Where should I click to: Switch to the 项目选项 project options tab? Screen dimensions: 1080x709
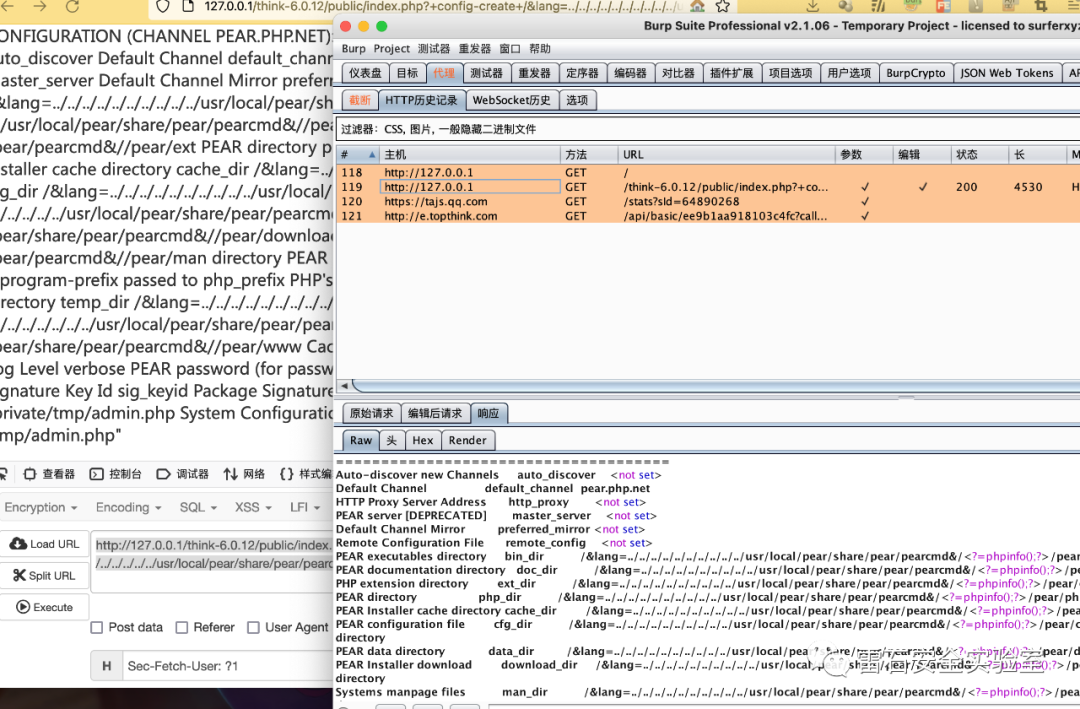[791, 73]
